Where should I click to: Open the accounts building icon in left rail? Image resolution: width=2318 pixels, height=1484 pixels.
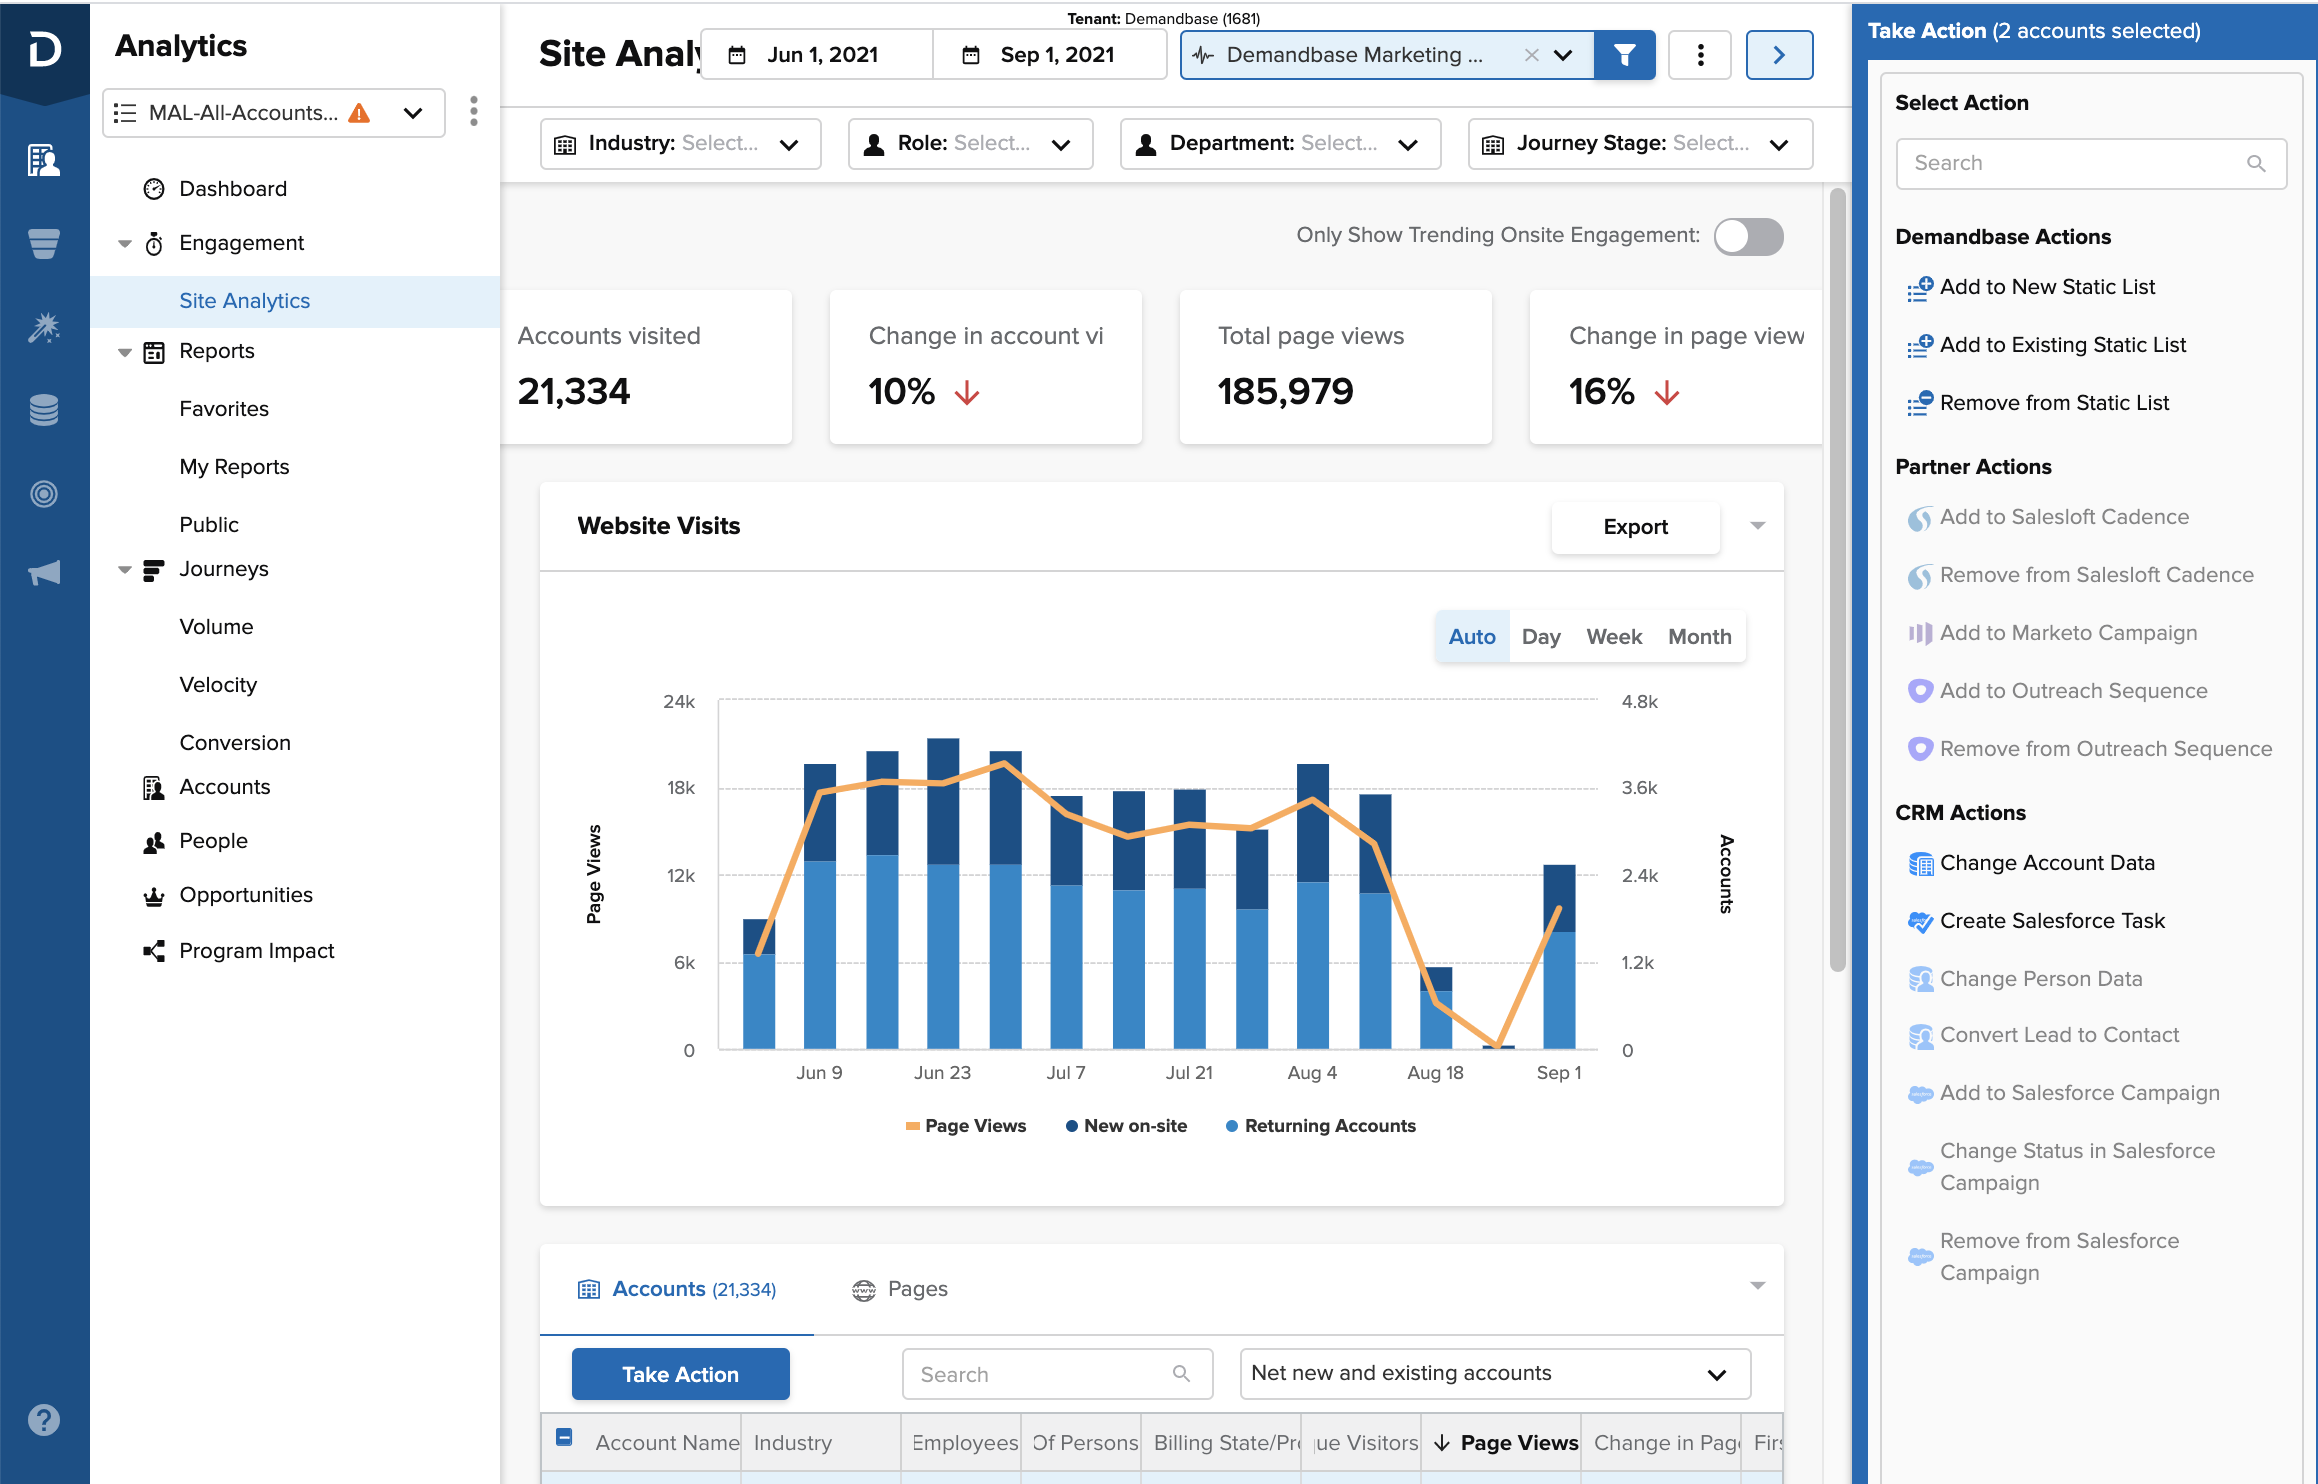tap(44, 160)
